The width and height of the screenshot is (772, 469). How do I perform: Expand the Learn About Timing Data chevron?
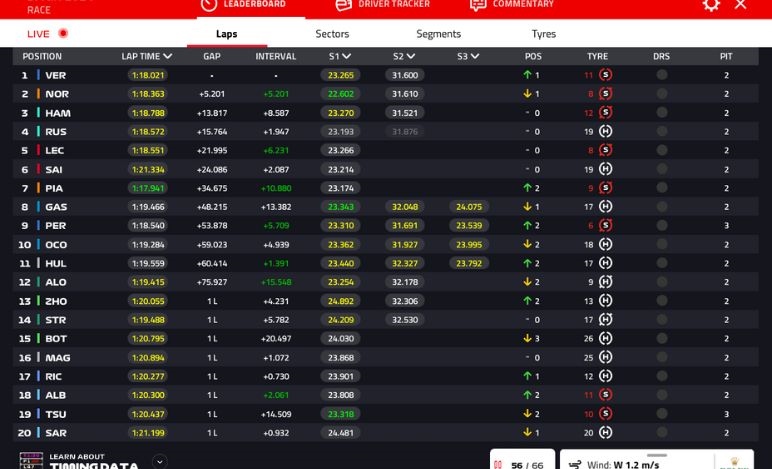[160, 461]
